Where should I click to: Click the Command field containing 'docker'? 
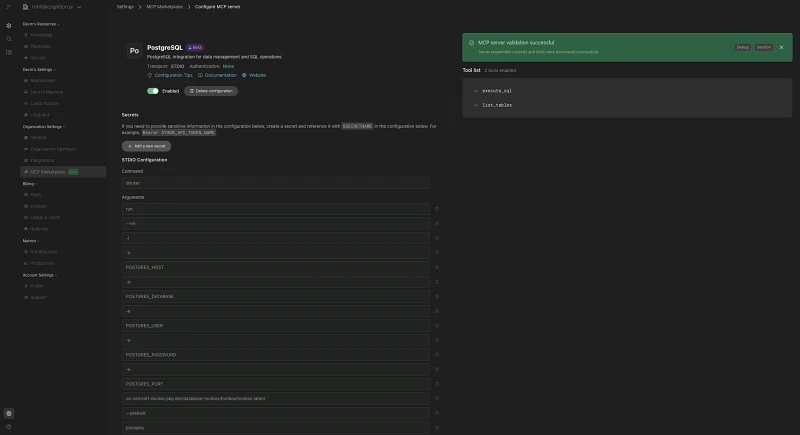click(x=276, y=183)
